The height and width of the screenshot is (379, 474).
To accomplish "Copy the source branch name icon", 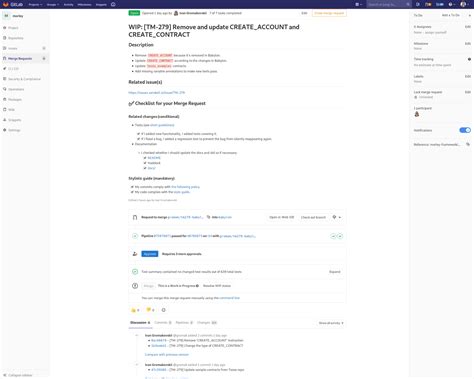I will pos(208,217).
